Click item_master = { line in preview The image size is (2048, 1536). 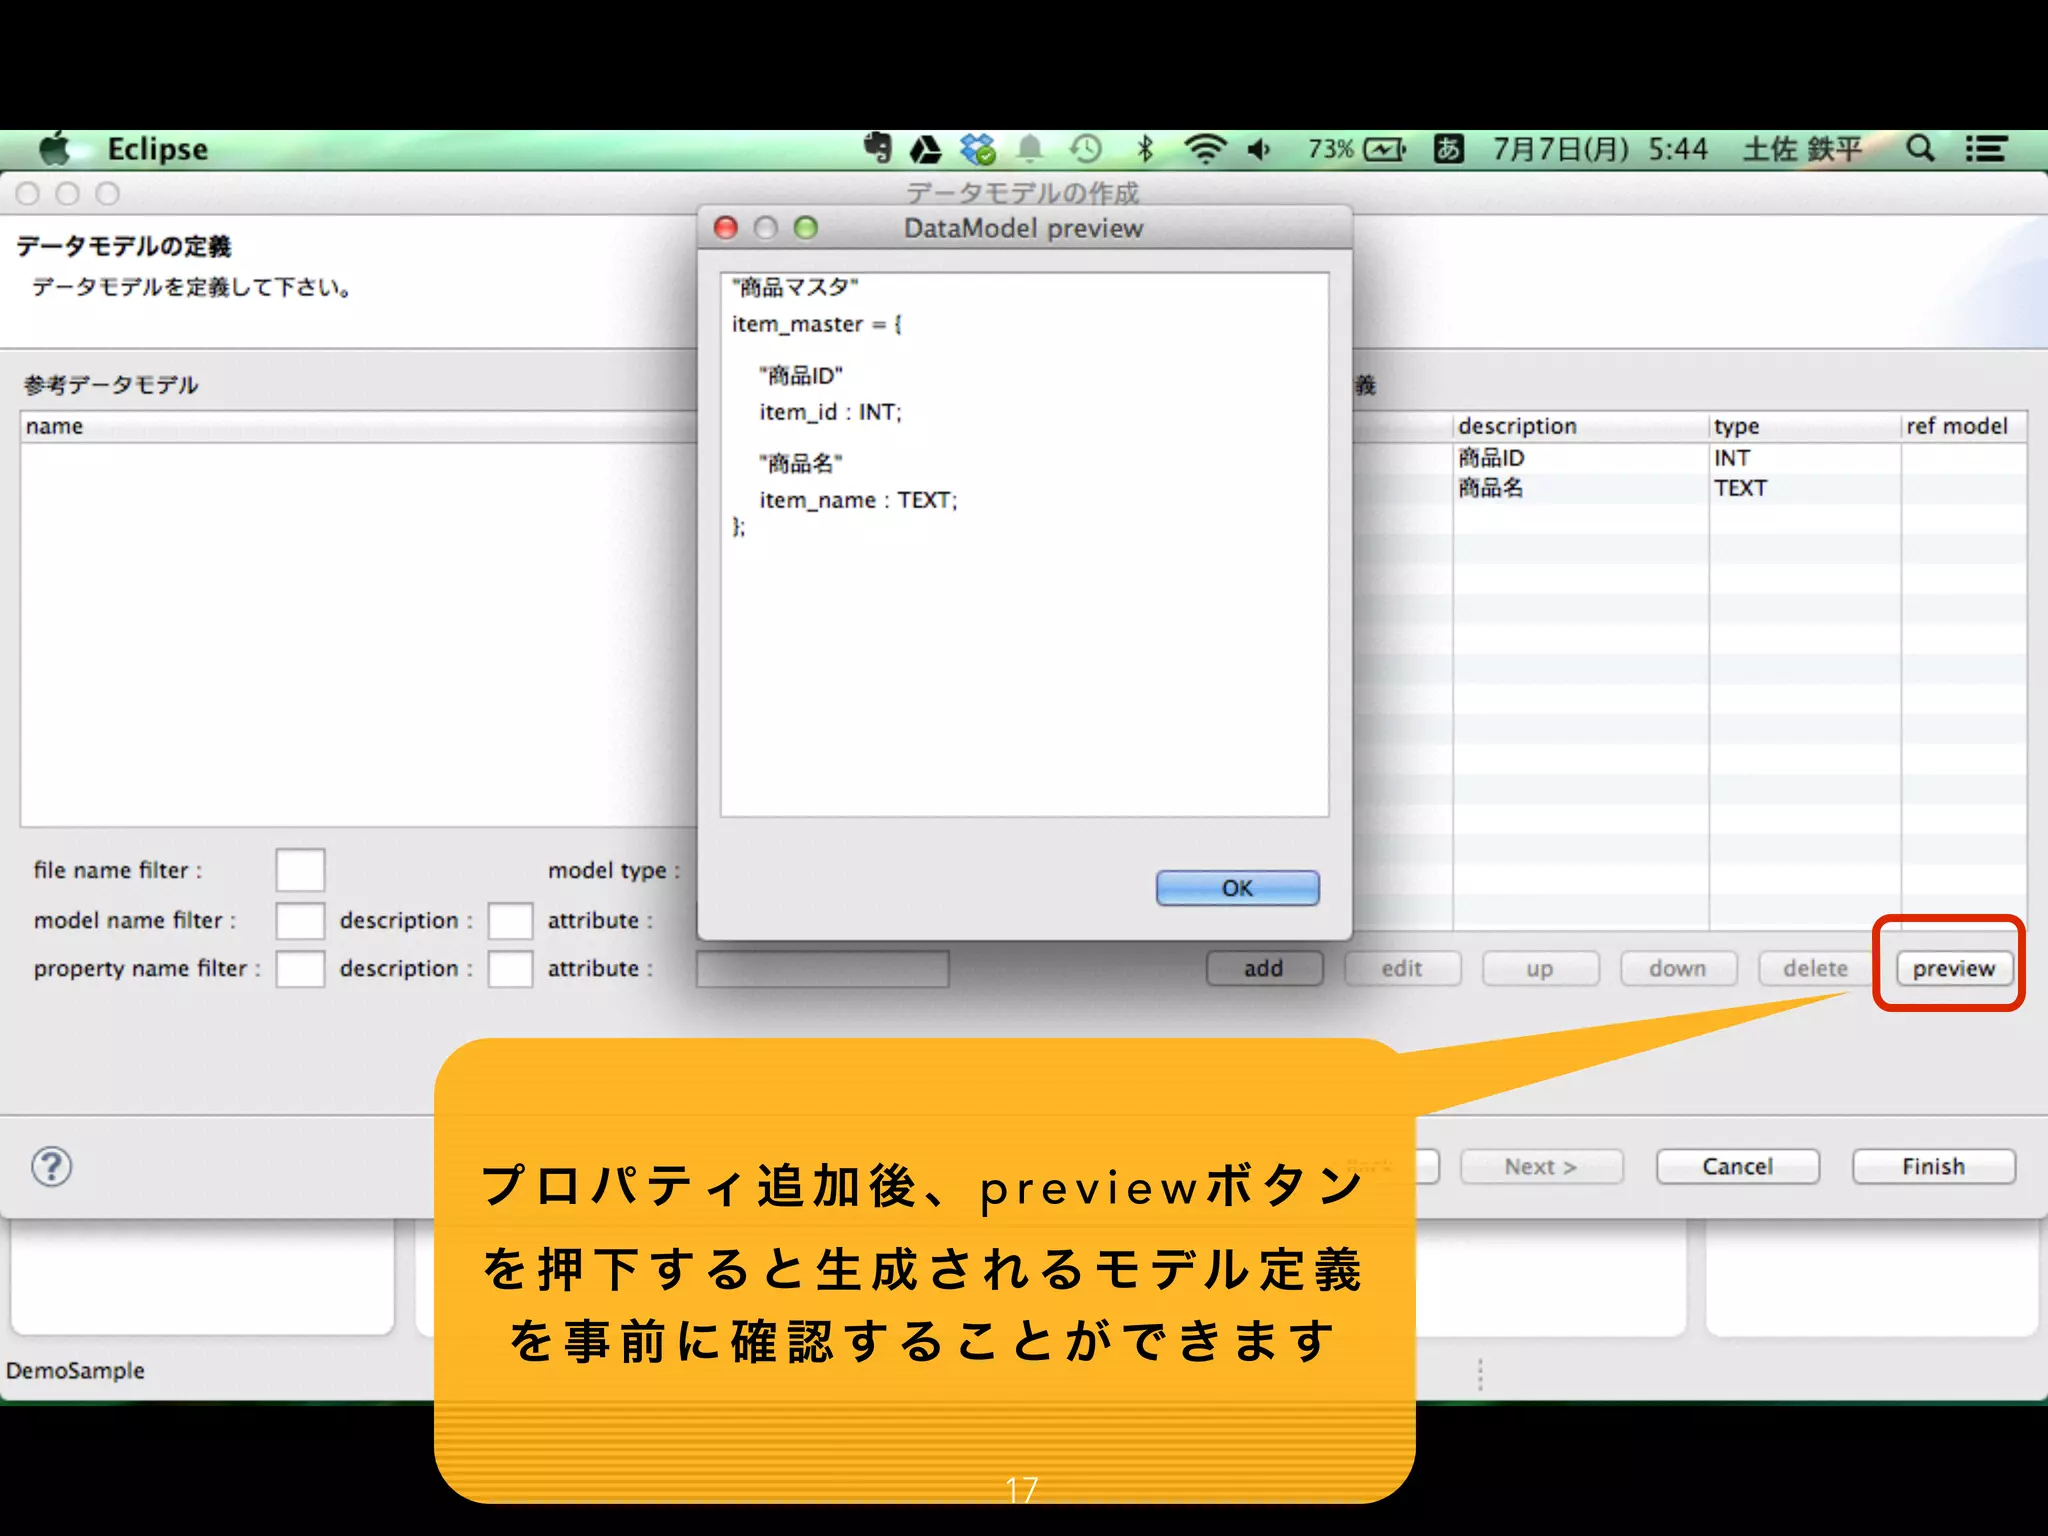coord(817,324)
